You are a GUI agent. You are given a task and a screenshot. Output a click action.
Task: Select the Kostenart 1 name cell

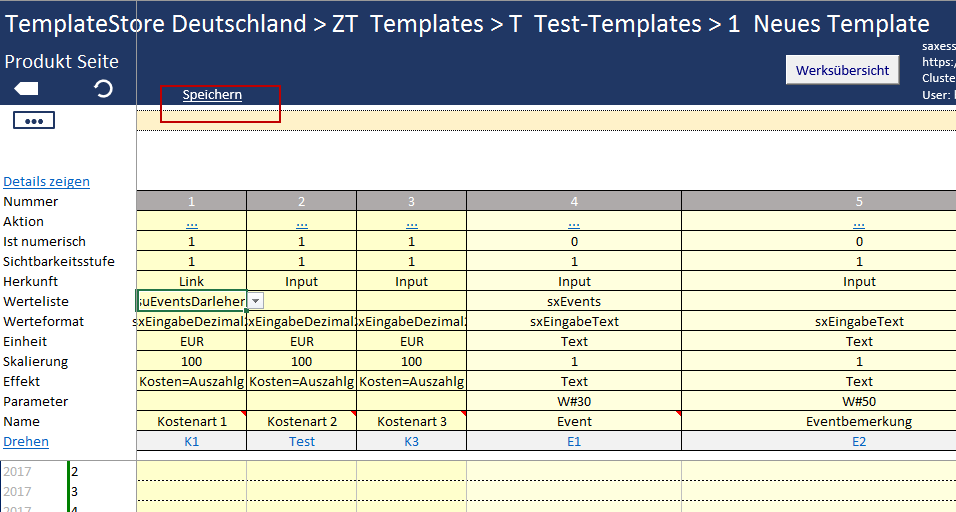(191, 422)
